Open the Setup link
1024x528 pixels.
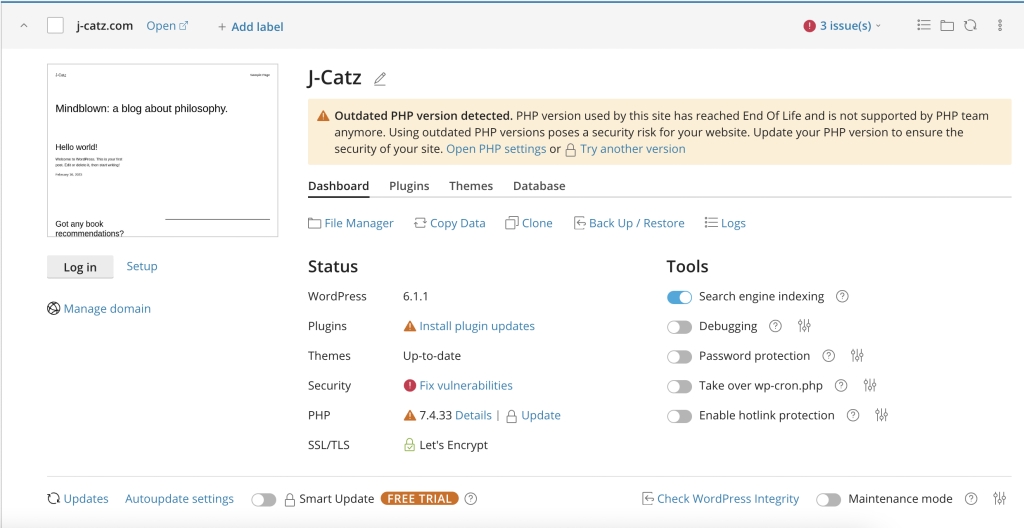pyautogui.click(x=142, y=266)
